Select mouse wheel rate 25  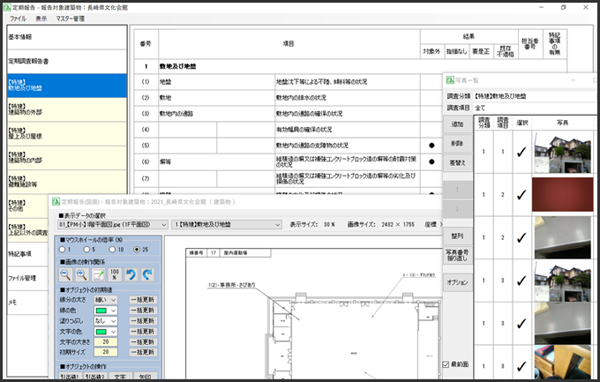pos(137,250)
